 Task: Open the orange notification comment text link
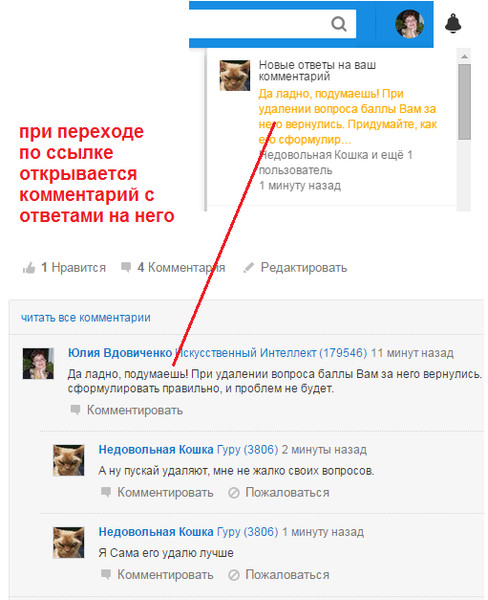[x=348, y=117]
